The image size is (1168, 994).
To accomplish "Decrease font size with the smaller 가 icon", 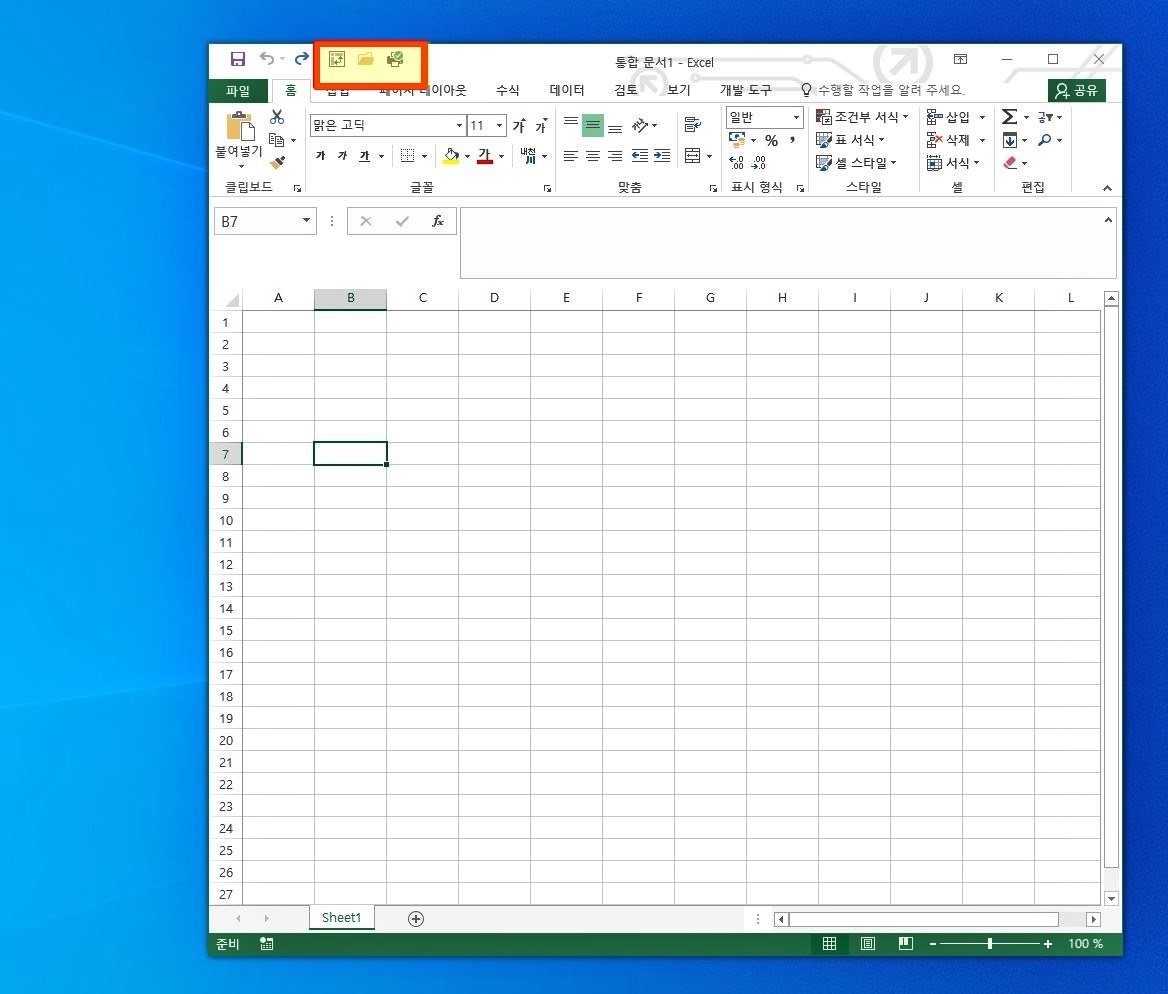I will (542, 125).
